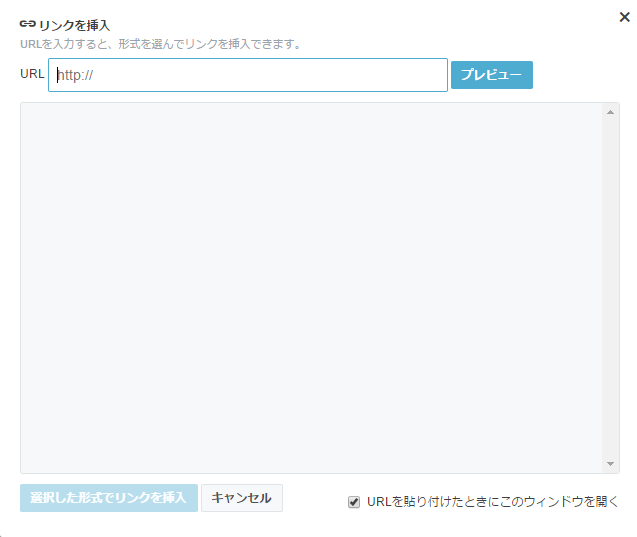The height and width of the screenshot is (537, 637).
Task: Click the URL label beside the field
Action: pyautogui.click(x=32, y=74)
